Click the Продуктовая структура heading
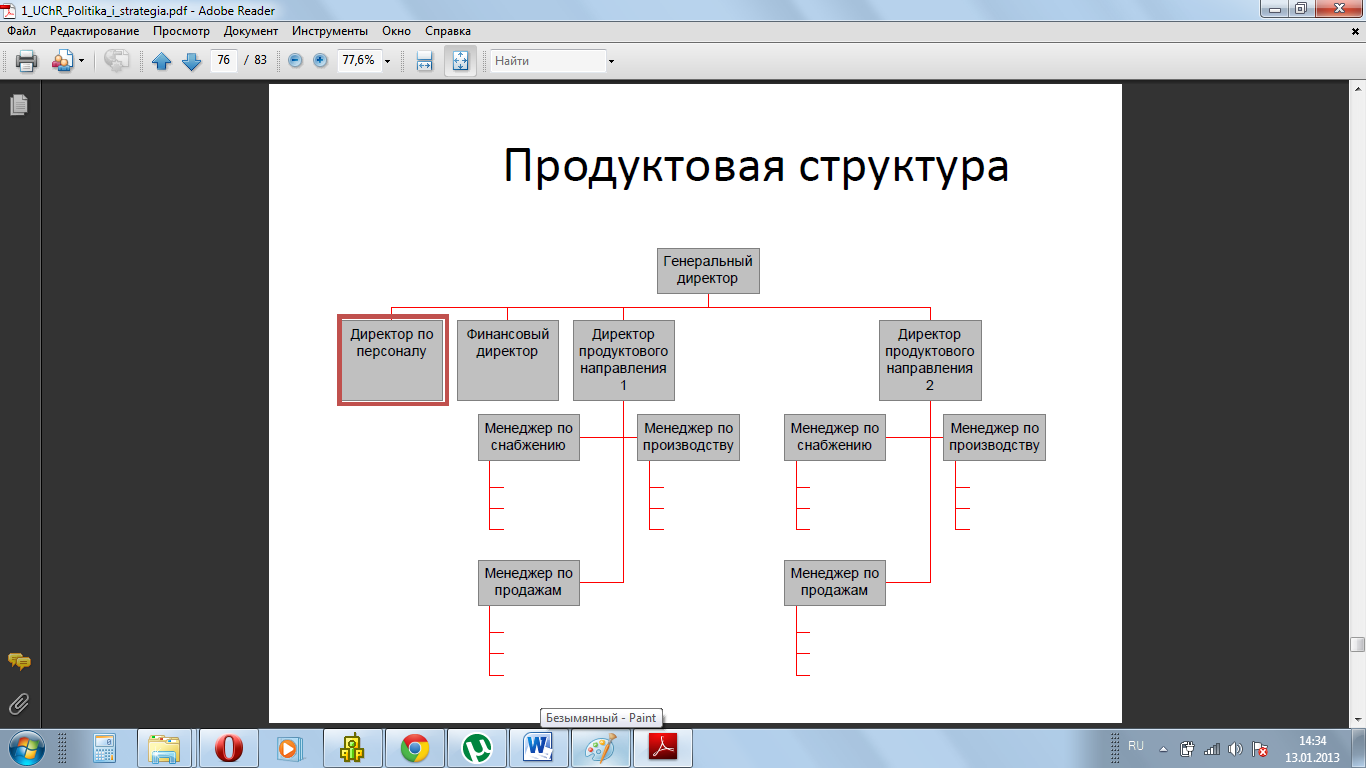The width and height of the screenshot is (1366, 768). (756, 166)
